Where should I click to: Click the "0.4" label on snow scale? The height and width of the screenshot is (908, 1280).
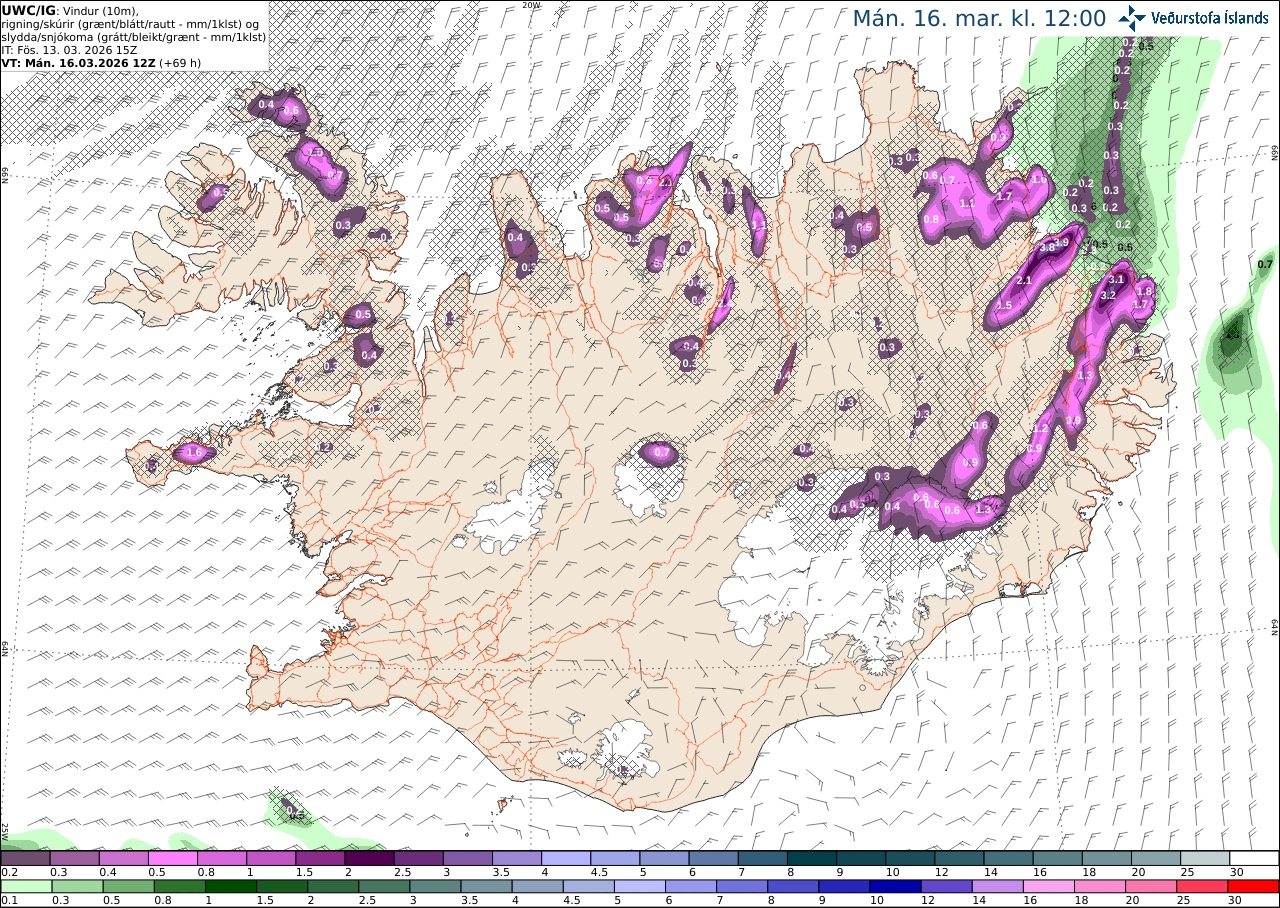tap(107, 872)
